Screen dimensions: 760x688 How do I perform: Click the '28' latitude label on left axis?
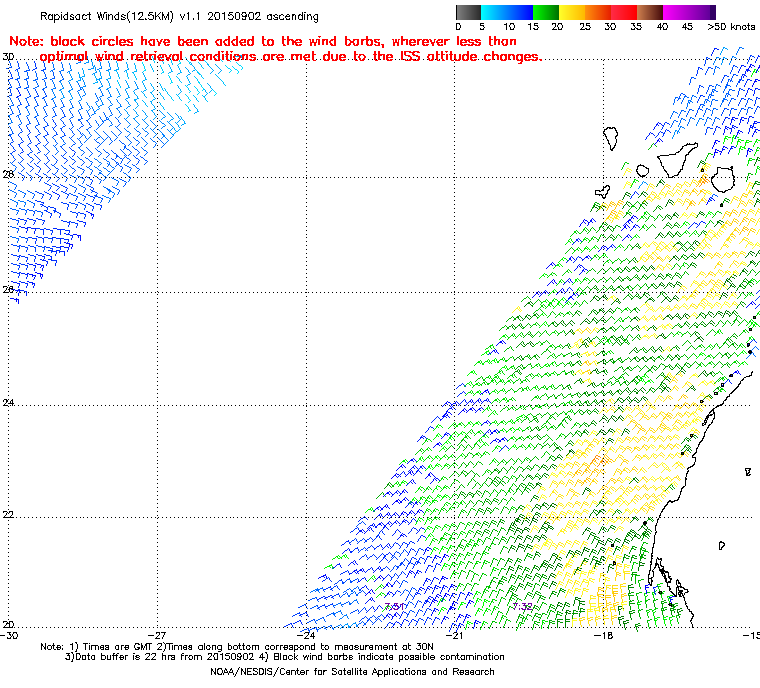pos(7,174)
